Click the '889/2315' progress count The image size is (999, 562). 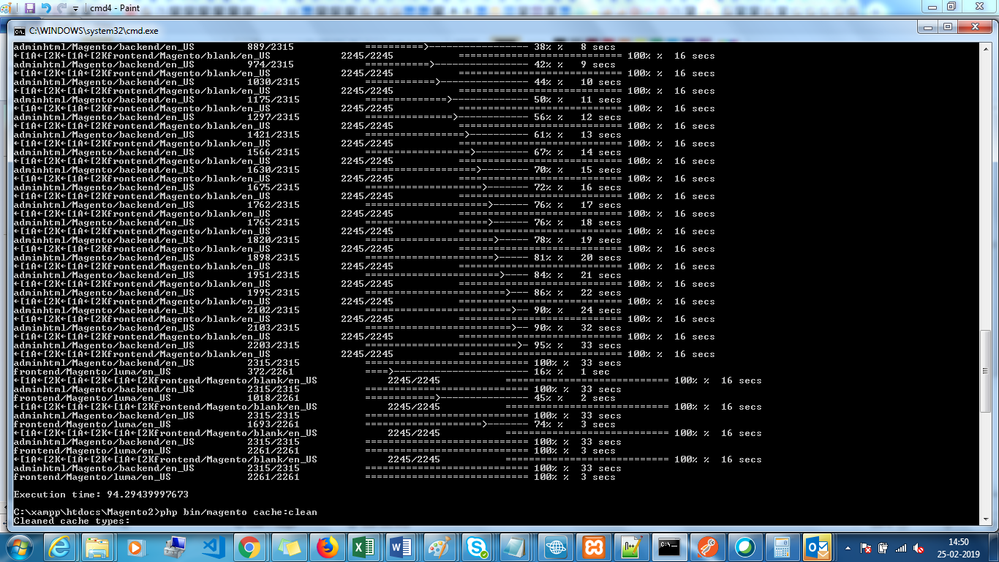tap(270, 47)
